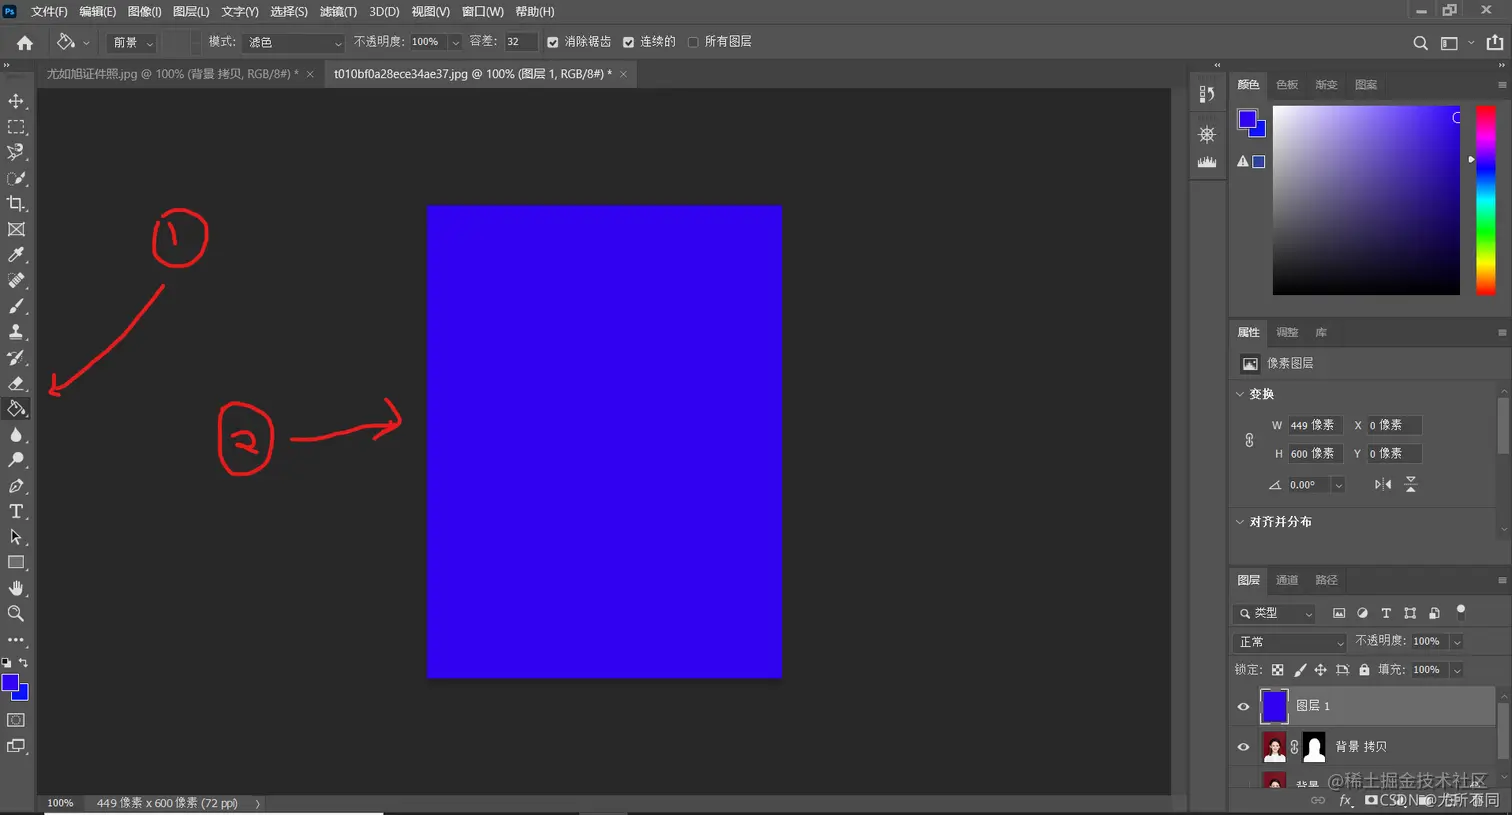Viewport: 1512px width, 815px height.
Task: Toggle the layer filter on/off switch
Action: 1460,611
